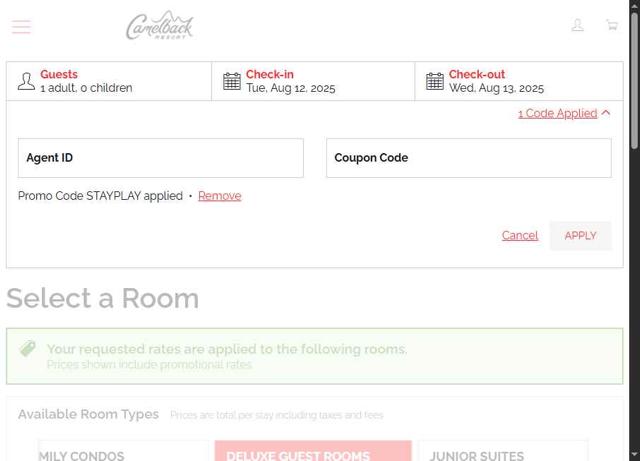Open the user account icon

[577, 25]
